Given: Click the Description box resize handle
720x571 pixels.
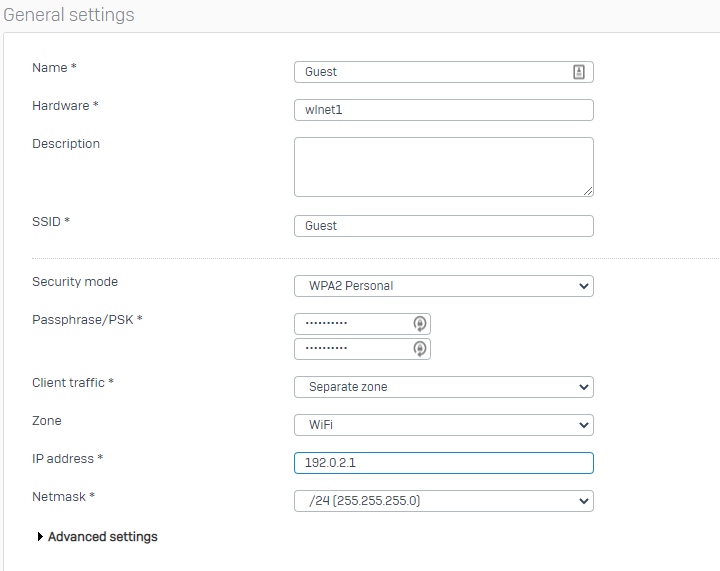Looking at the screenshot, I should (x=587, y=190).
